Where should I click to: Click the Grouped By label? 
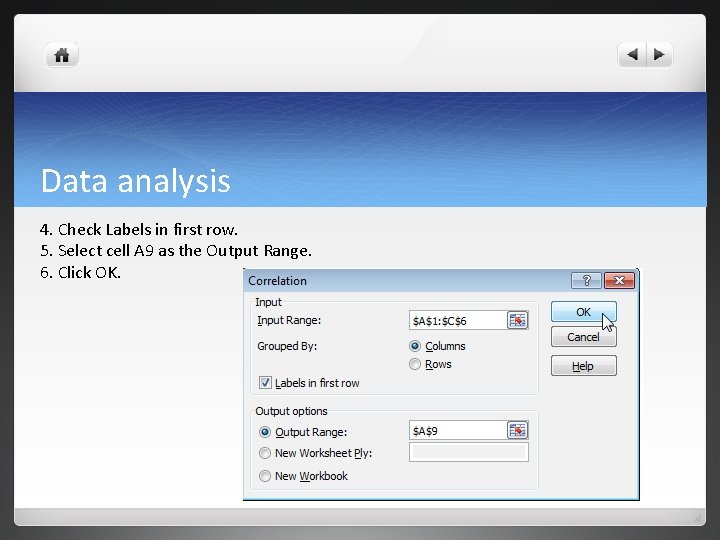click(287, 346)
